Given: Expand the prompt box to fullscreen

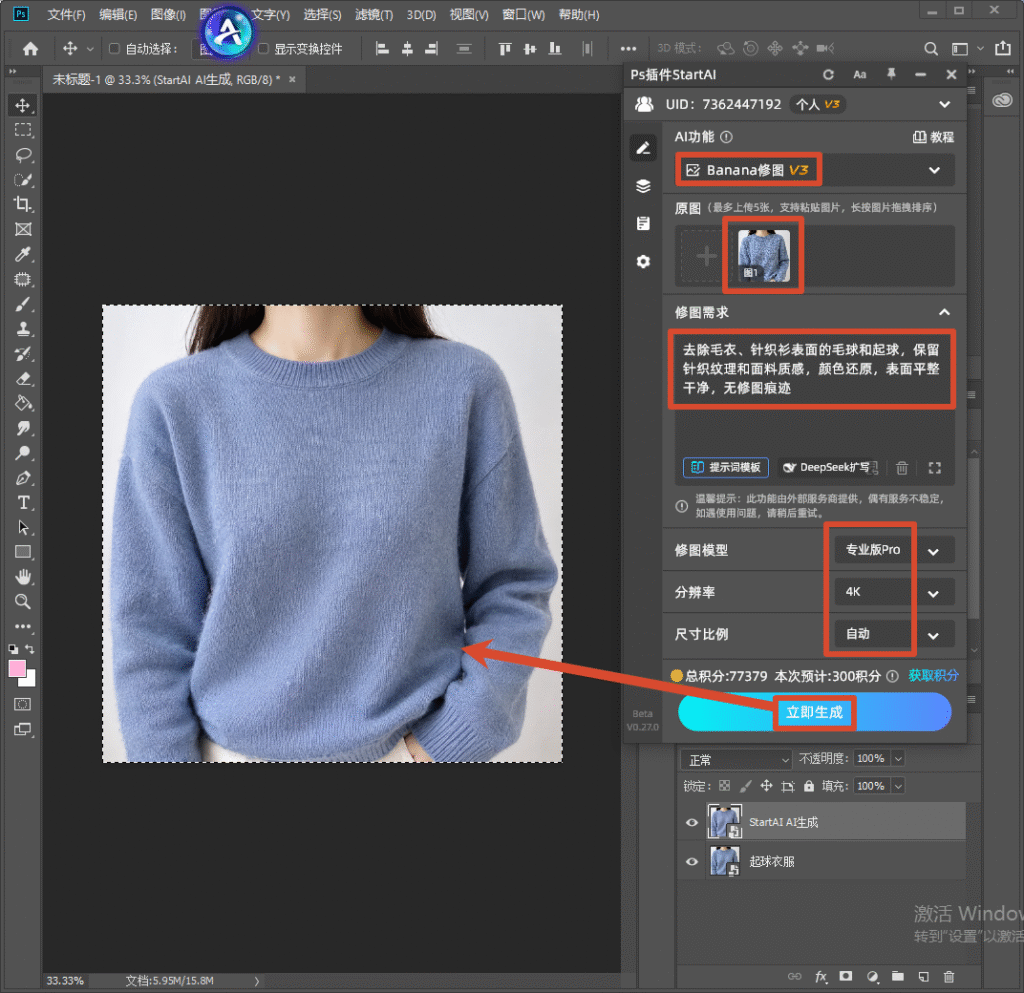Looking at the screenshot, I should pos(935,467).
